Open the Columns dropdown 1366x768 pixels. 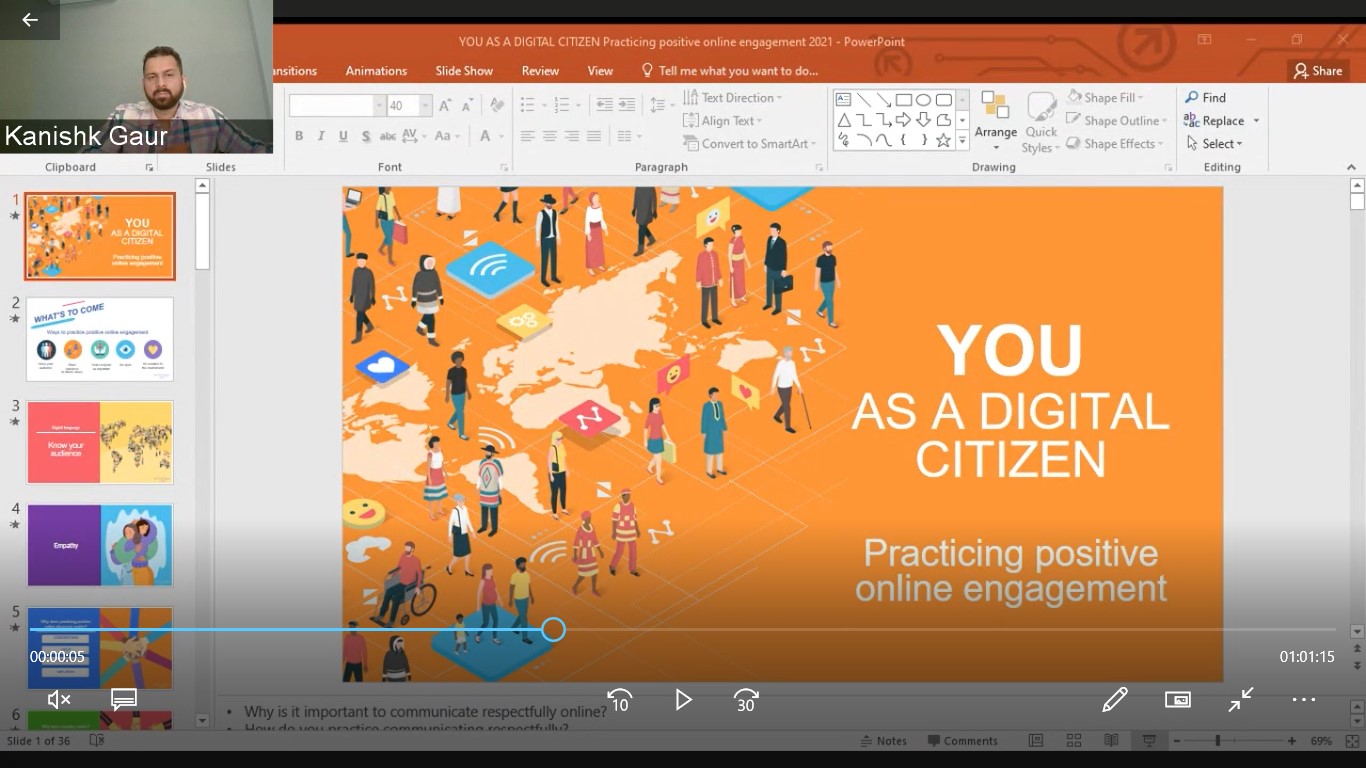tap(629, 136)
